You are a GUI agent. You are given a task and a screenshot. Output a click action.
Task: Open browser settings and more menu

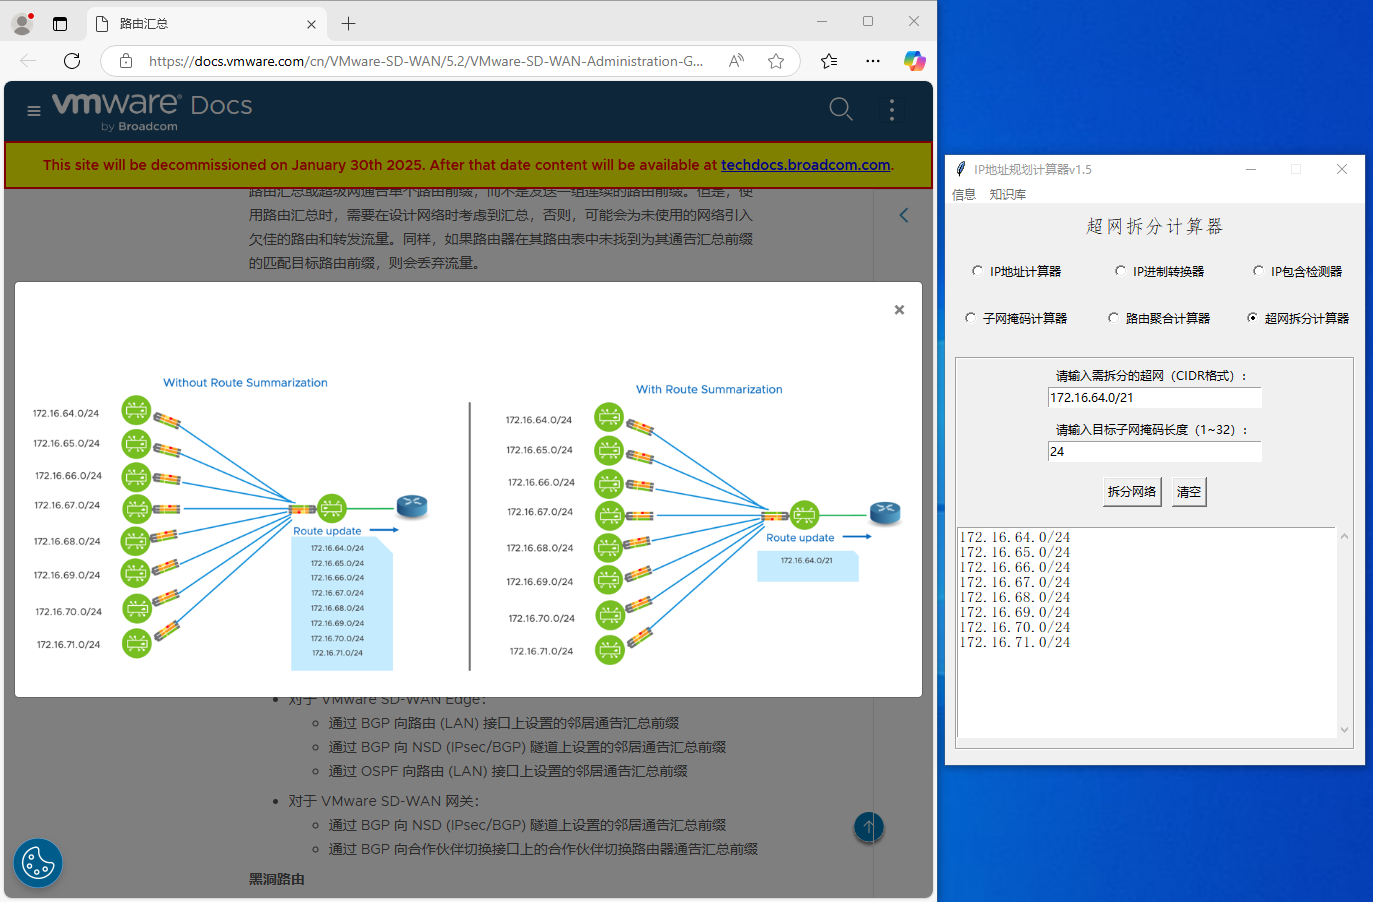[x=873, y=61]
